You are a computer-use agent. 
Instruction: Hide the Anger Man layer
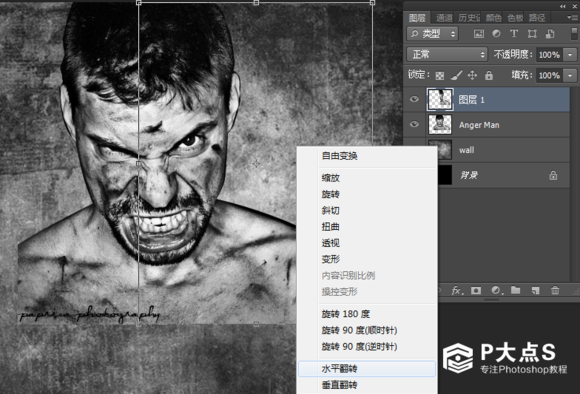click(414, 124)
